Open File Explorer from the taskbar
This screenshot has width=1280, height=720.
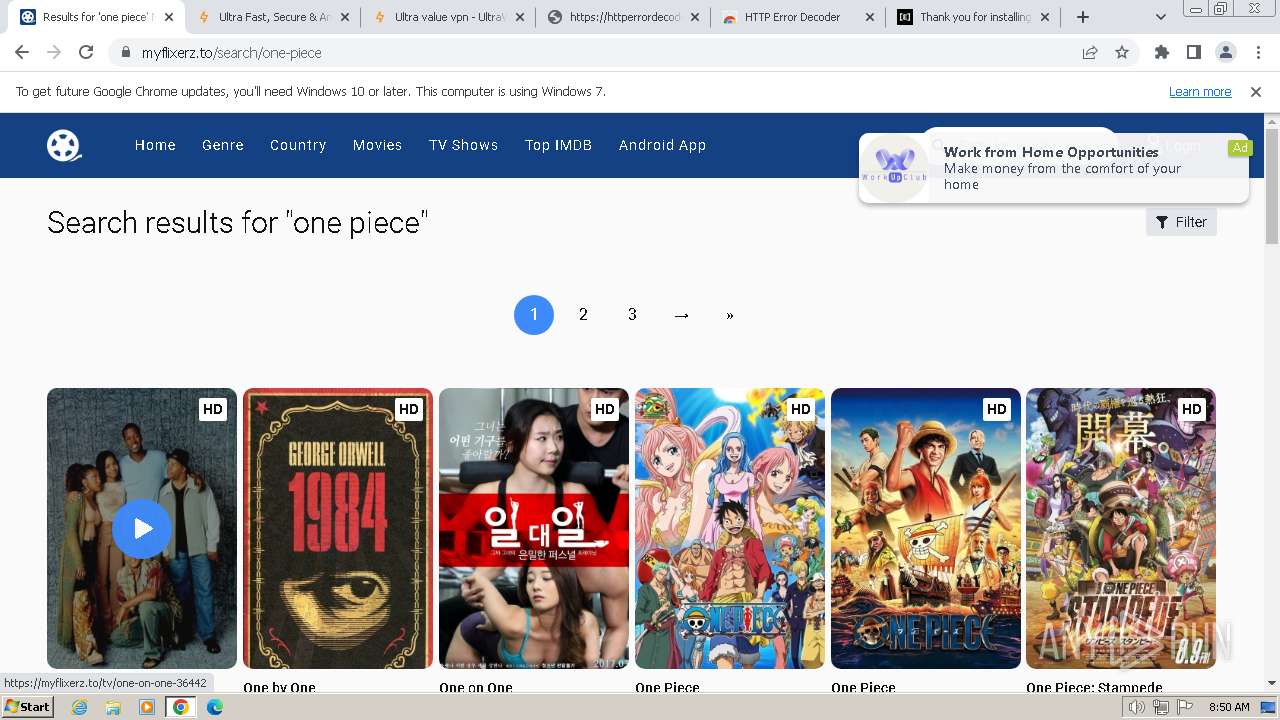(x=113, y=707)
